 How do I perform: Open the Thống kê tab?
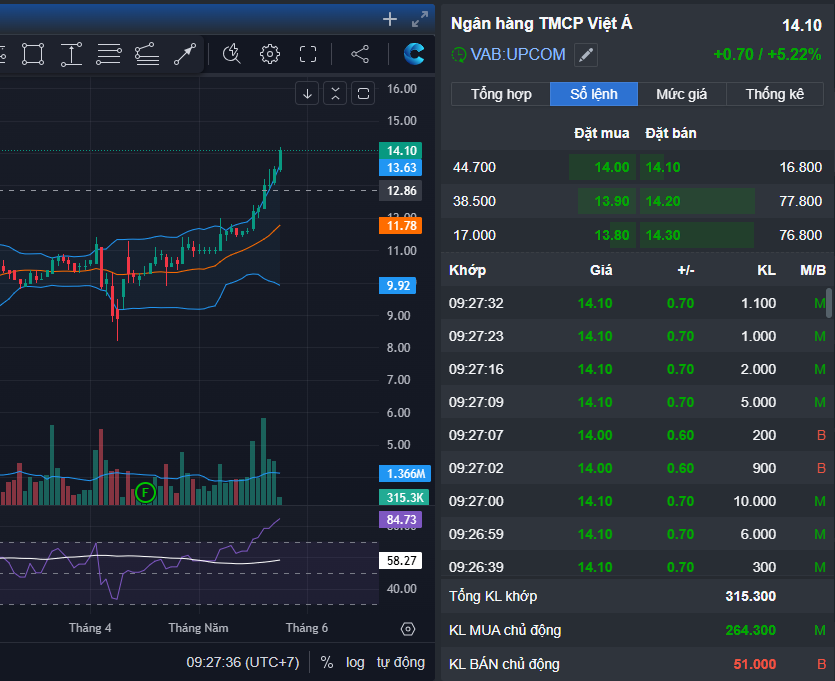[775, 94]
